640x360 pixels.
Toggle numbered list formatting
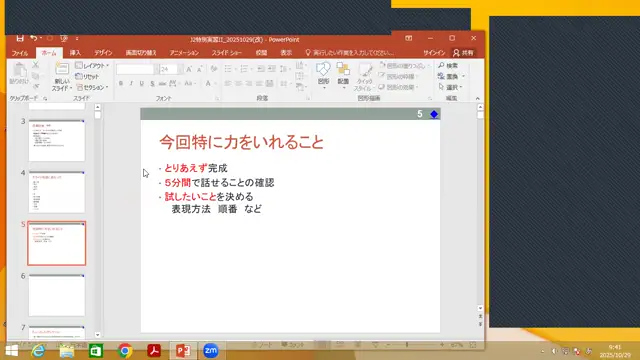tap(245, 69)
